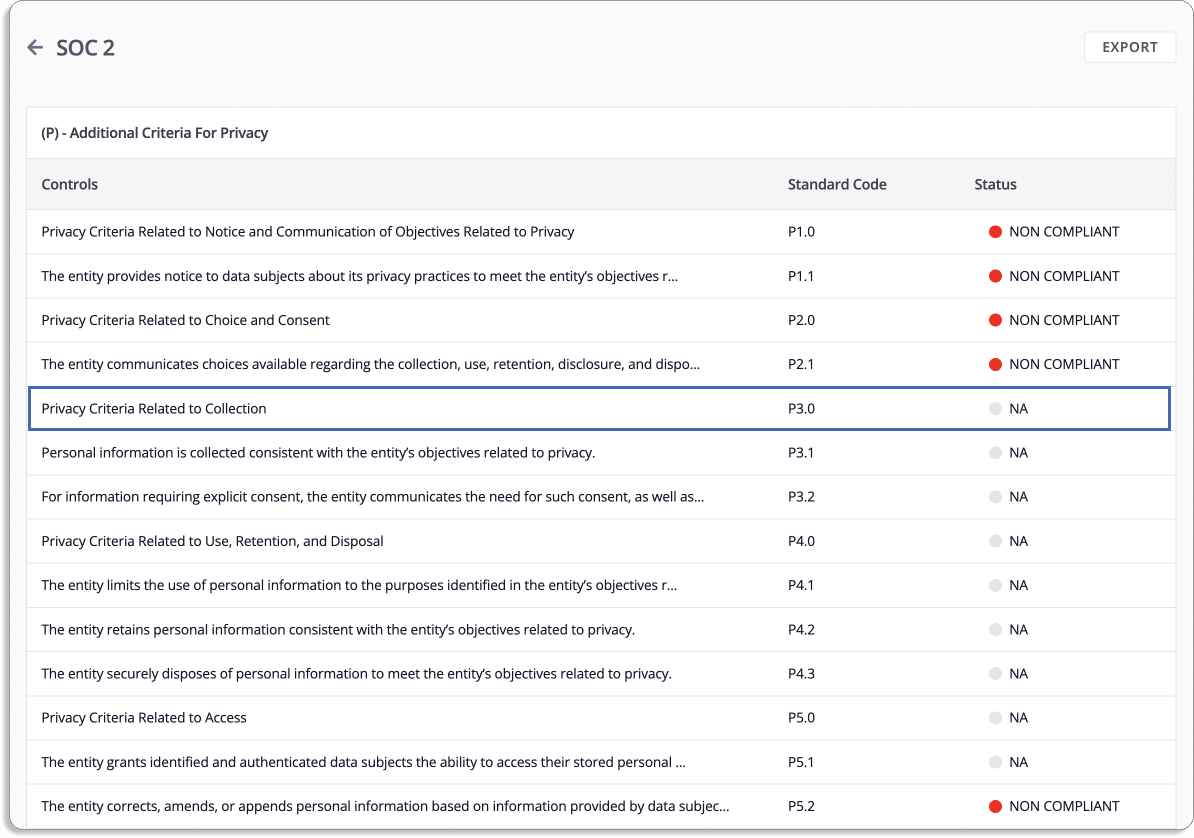Click the red status dot in row P2.1

tap(995, 364)
